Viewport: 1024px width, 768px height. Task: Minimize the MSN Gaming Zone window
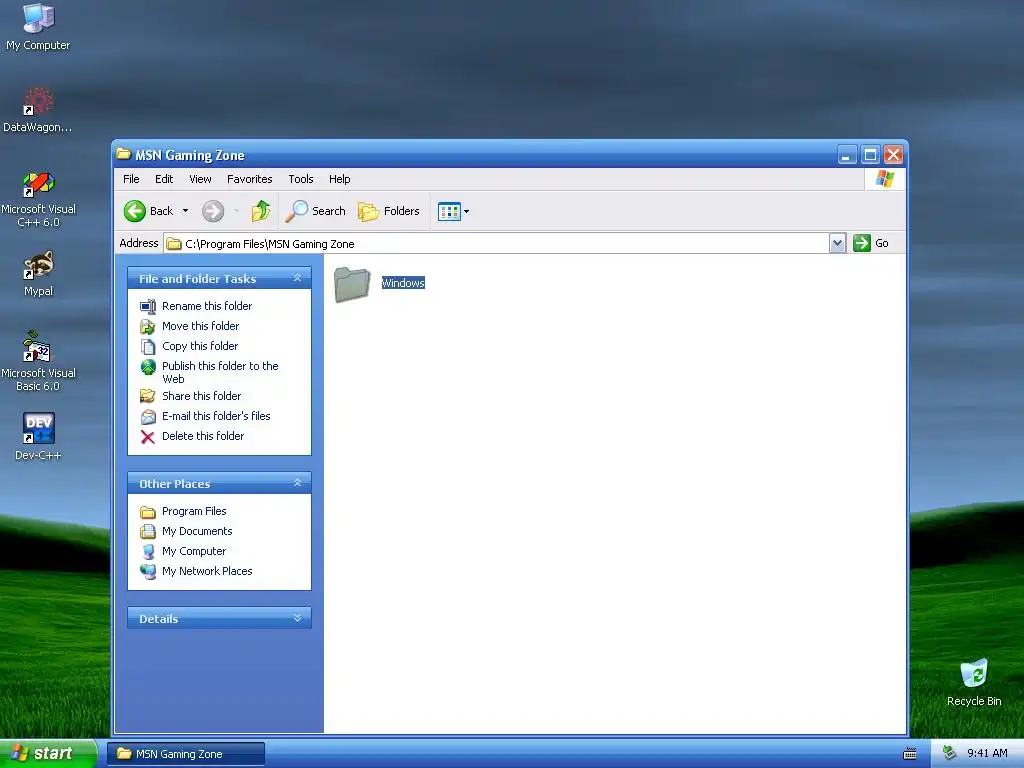(x=847, y=155)
